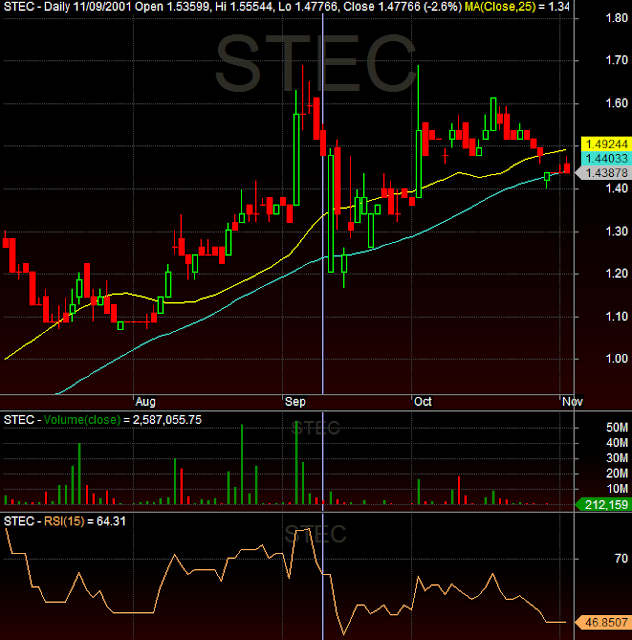Screen dimensions: 632x640
Task: Click the 10M volume axis label
Action: click(617, 489)
